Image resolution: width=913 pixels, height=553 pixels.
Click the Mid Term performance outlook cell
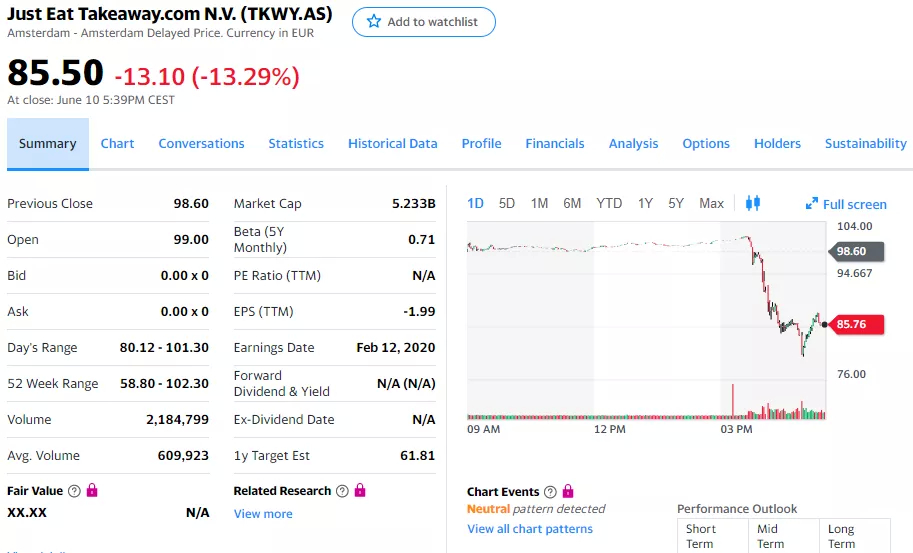point(784,536)
